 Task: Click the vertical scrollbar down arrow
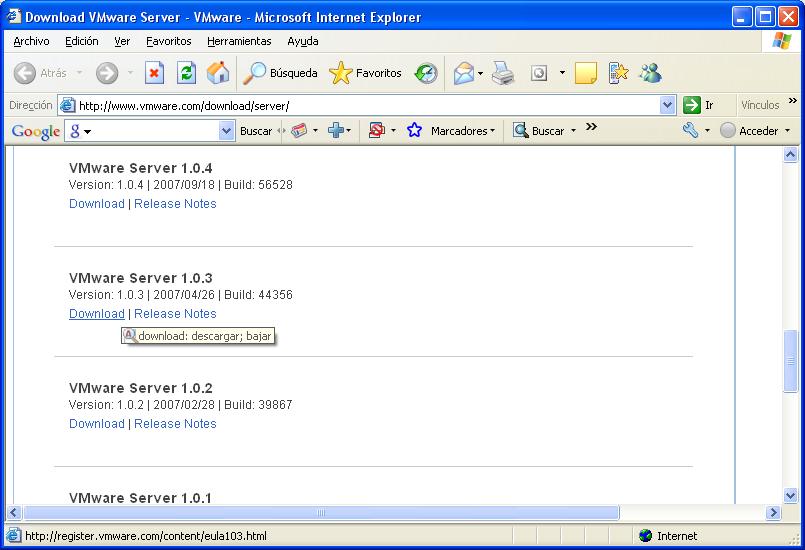pyautogui.click(x=790, y=495)
